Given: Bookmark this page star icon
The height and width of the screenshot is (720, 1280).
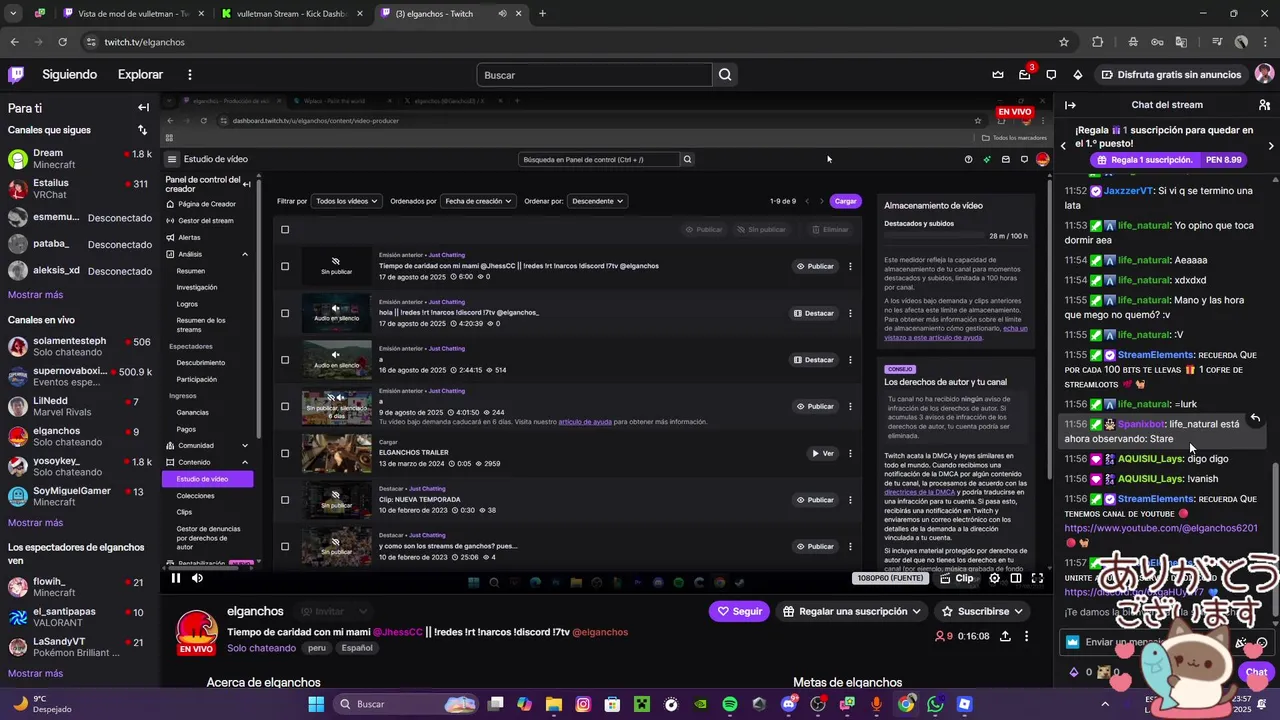Looking at the screenshot, I should 1064,42.
